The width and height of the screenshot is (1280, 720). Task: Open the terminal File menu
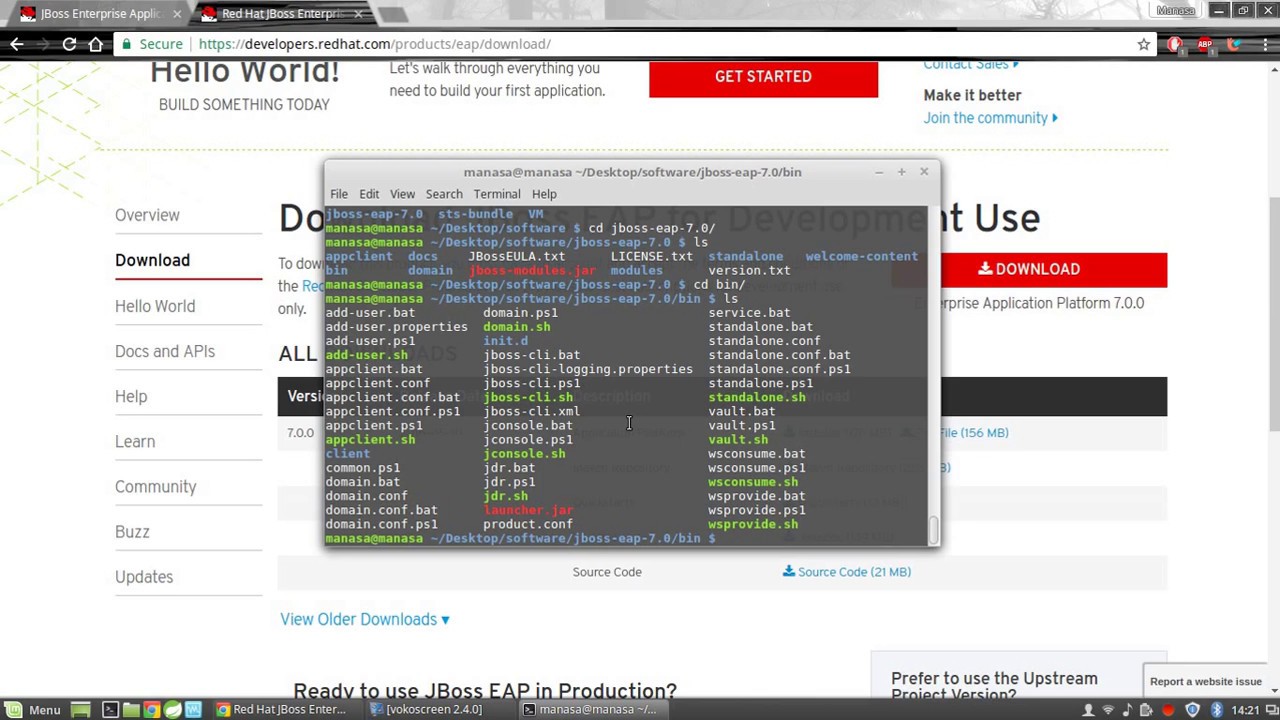click(x=339, y=194)
